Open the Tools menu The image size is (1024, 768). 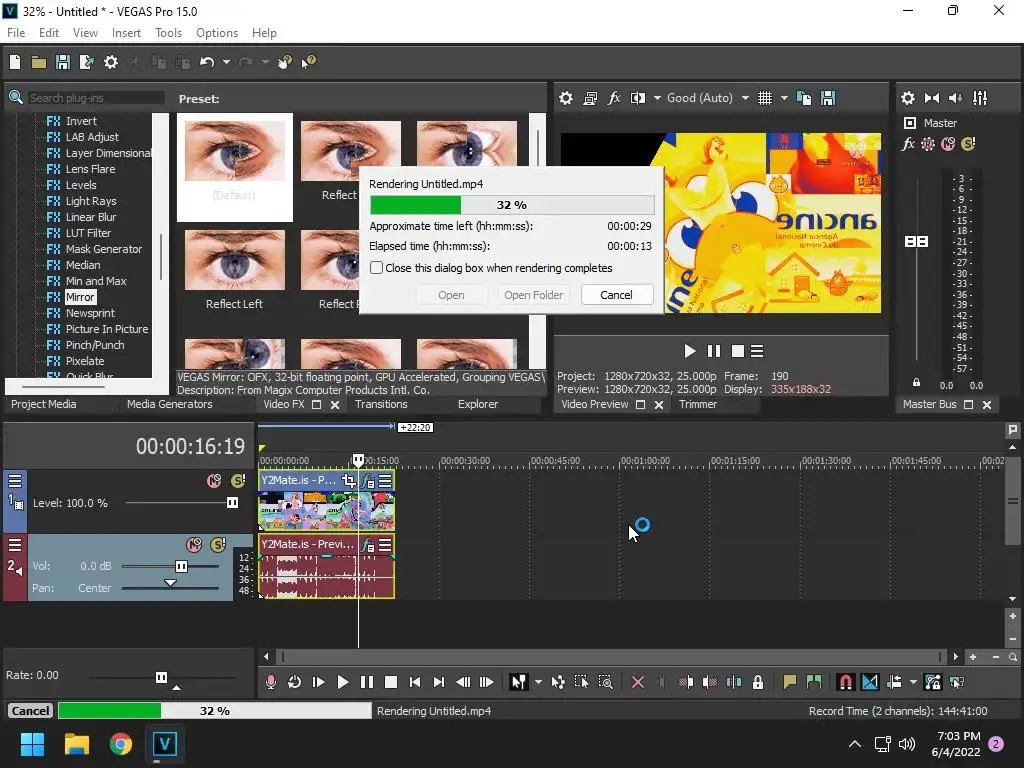pos(168,33)
